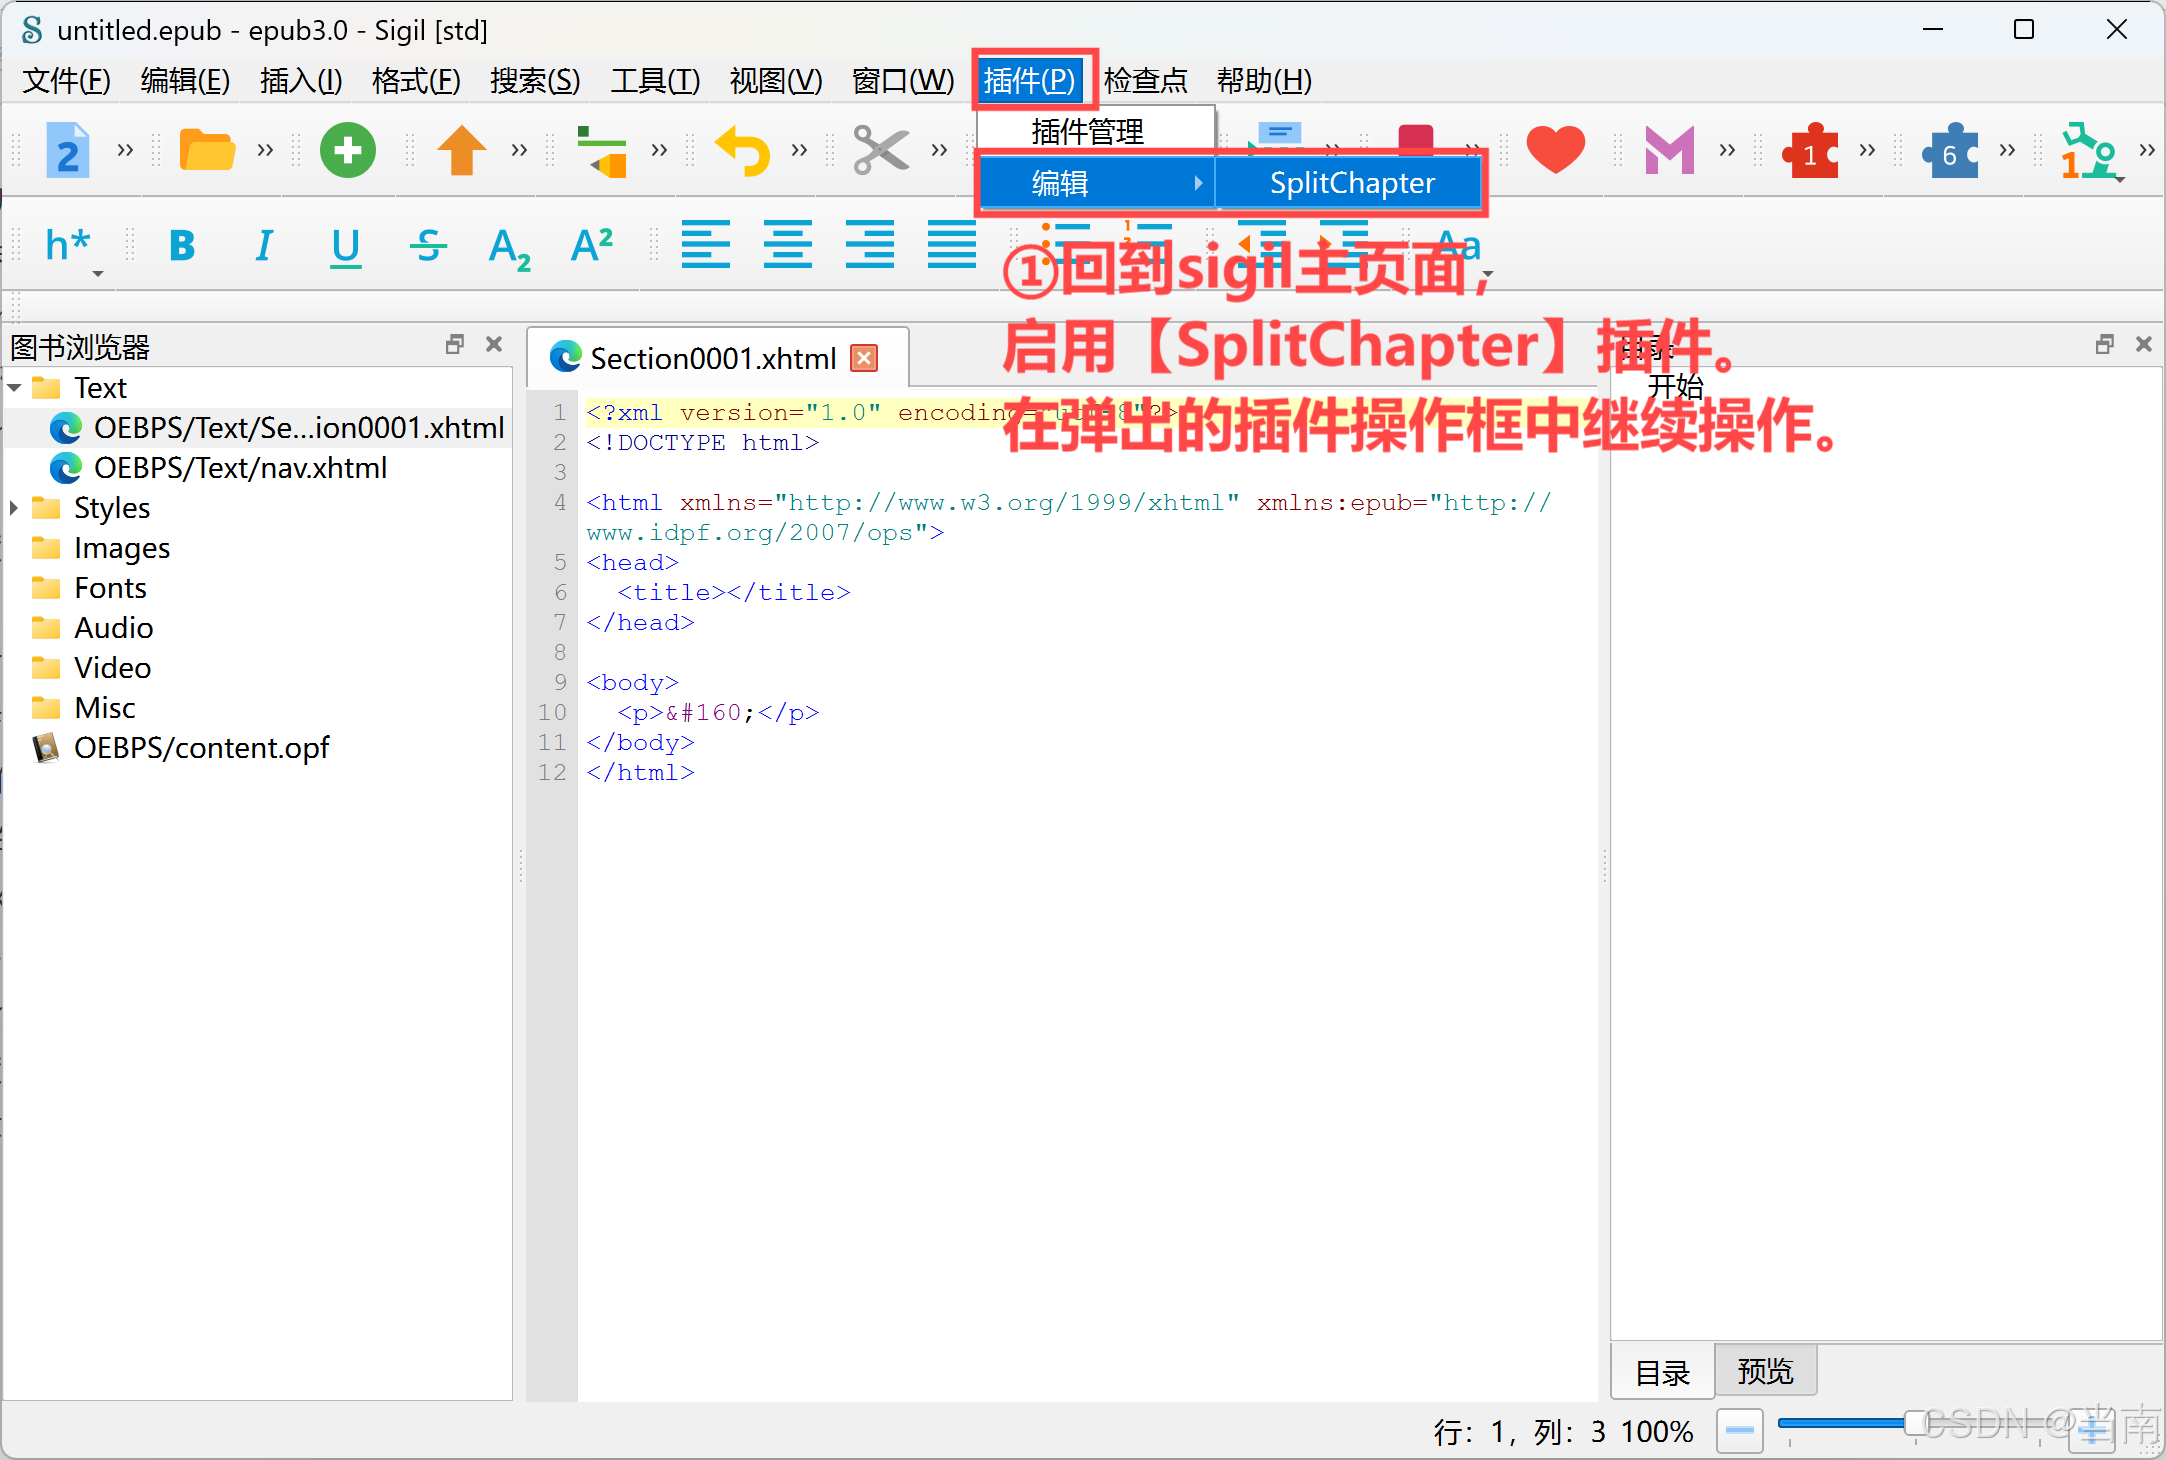Image resolution: width=2166 pixels, height=1460 pixels.
Task: Click the red heart Donate icon
Action: coord(1556,150)
